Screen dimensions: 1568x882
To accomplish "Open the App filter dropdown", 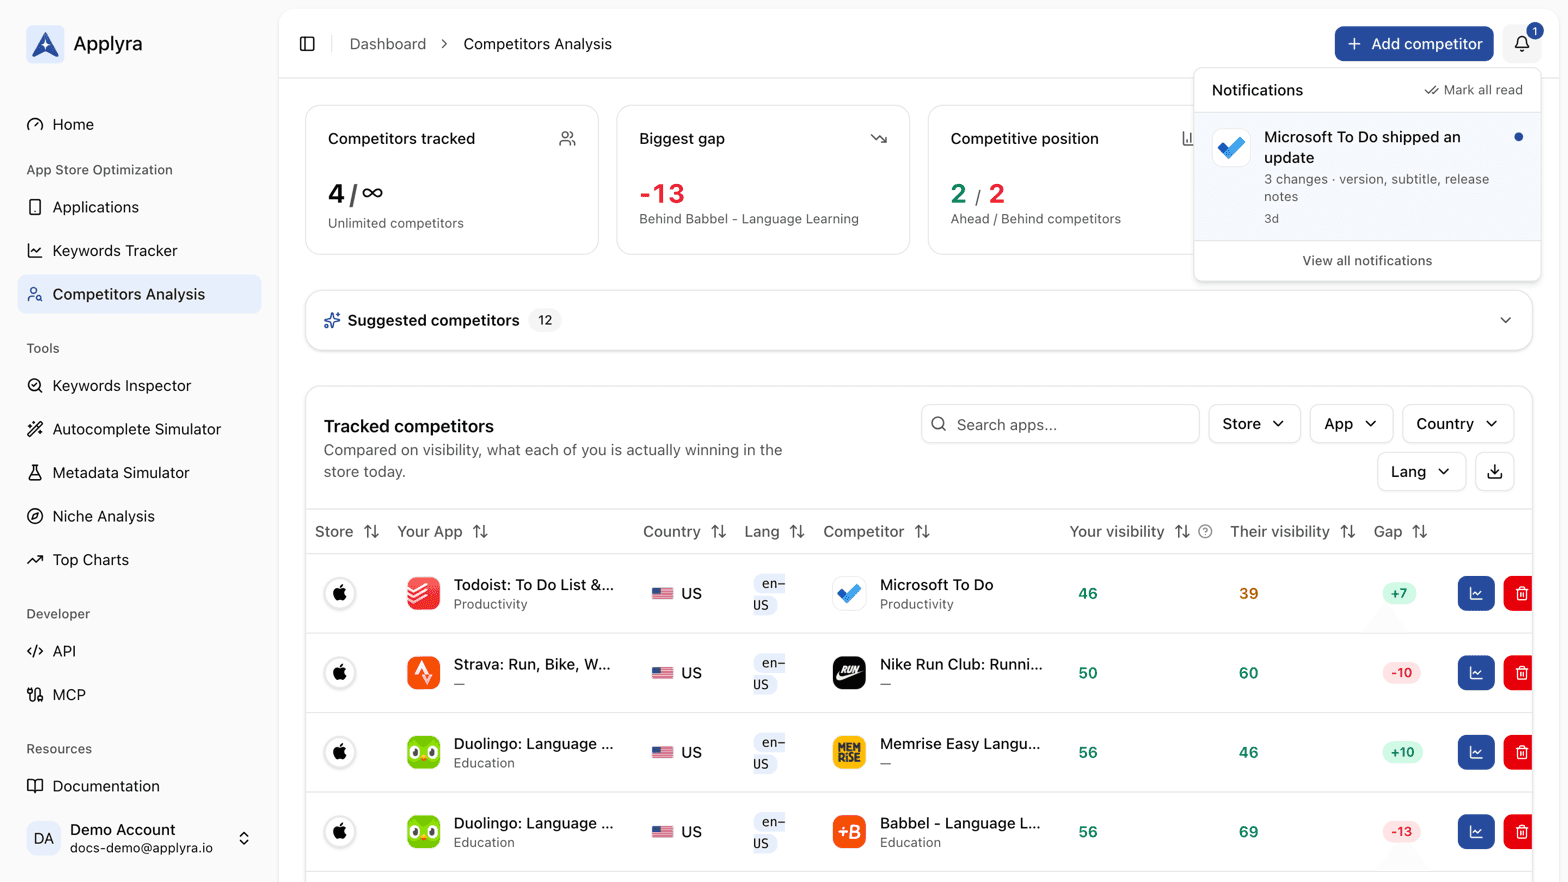I will [1350, 424].
